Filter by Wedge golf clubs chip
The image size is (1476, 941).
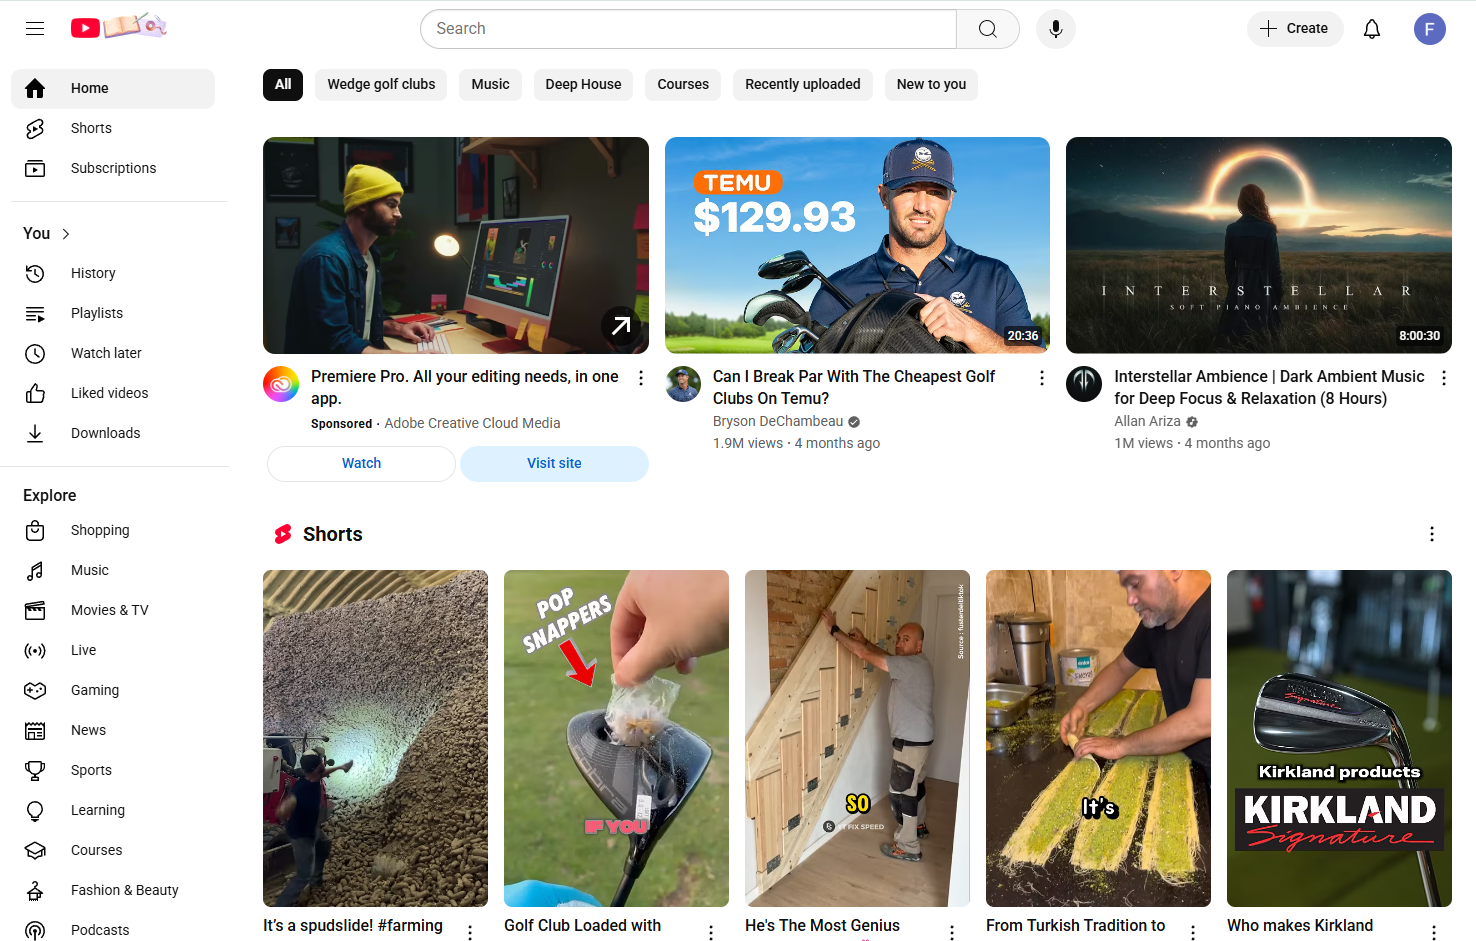click(381, 85)
